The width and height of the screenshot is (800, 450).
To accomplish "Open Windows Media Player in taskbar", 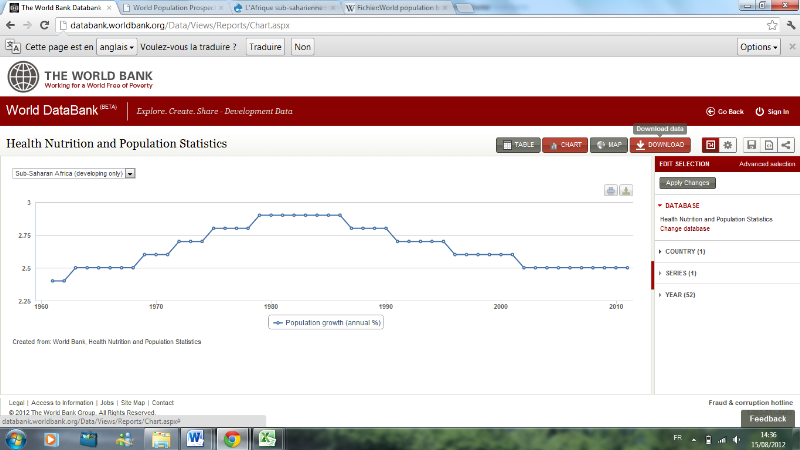I will (51, 439).
